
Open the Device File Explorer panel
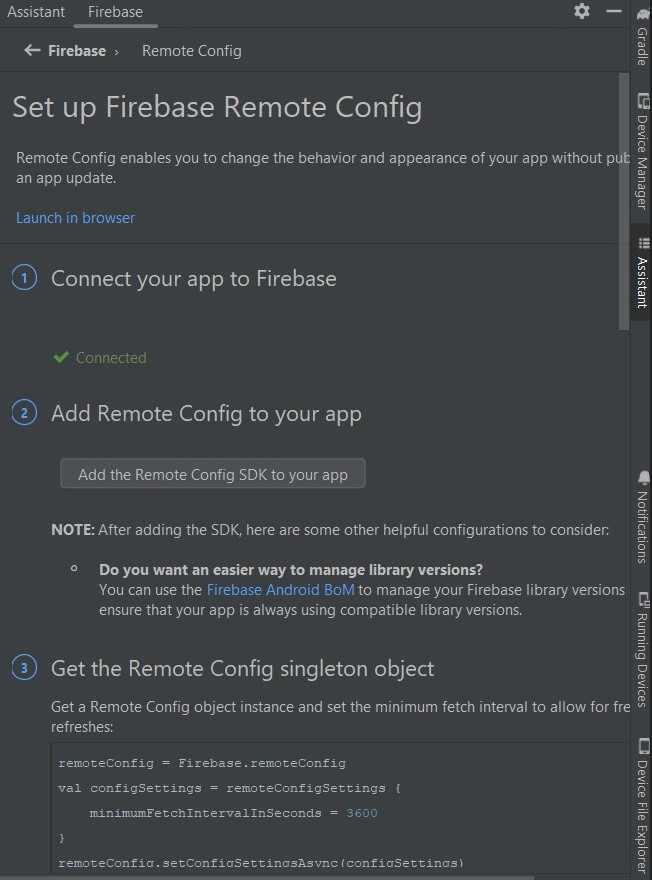tap(642, 806)
